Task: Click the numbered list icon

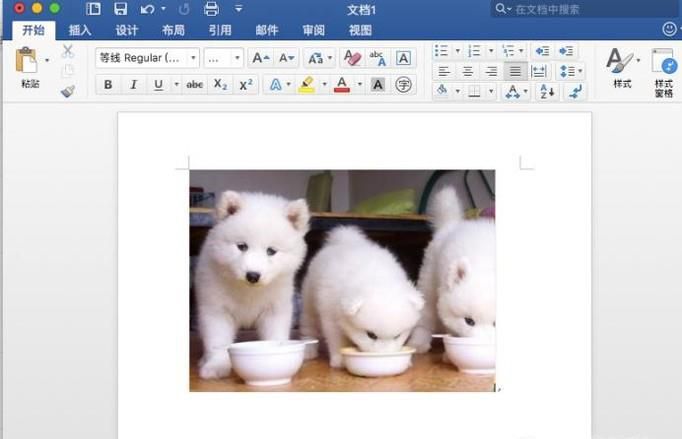Action: pyautogui.click(x=475, y=51)
